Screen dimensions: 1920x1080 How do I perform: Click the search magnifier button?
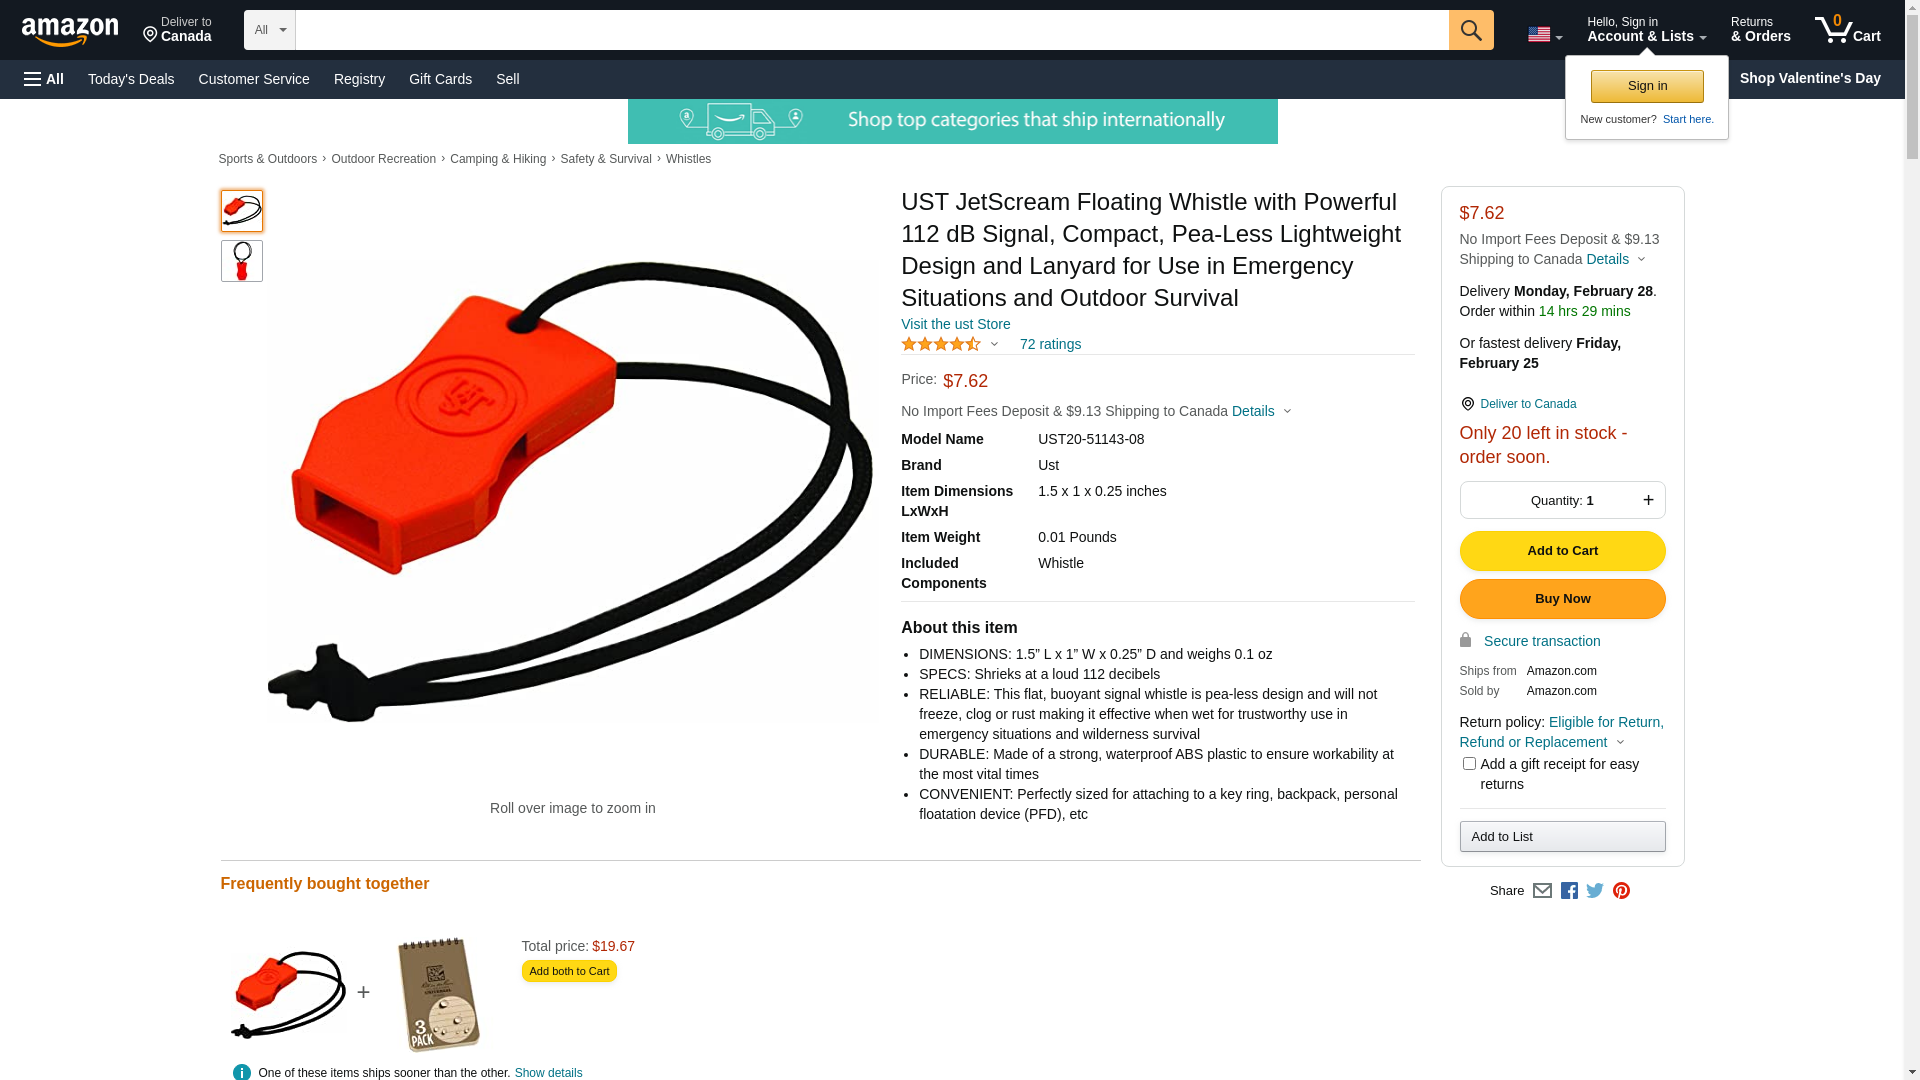click(1470, 30)
